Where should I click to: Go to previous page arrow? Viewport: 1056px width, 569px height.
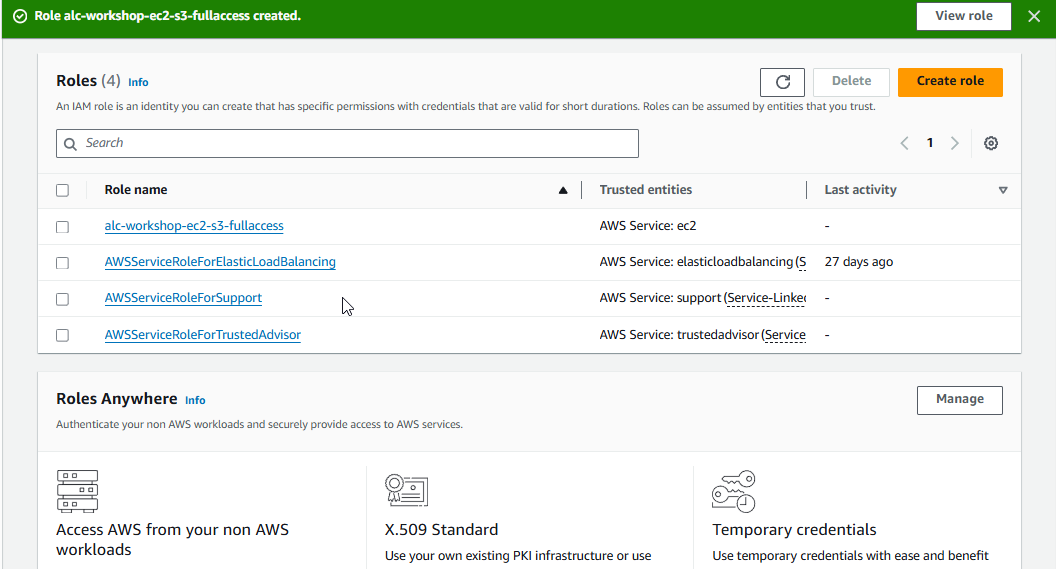point(904,143)
